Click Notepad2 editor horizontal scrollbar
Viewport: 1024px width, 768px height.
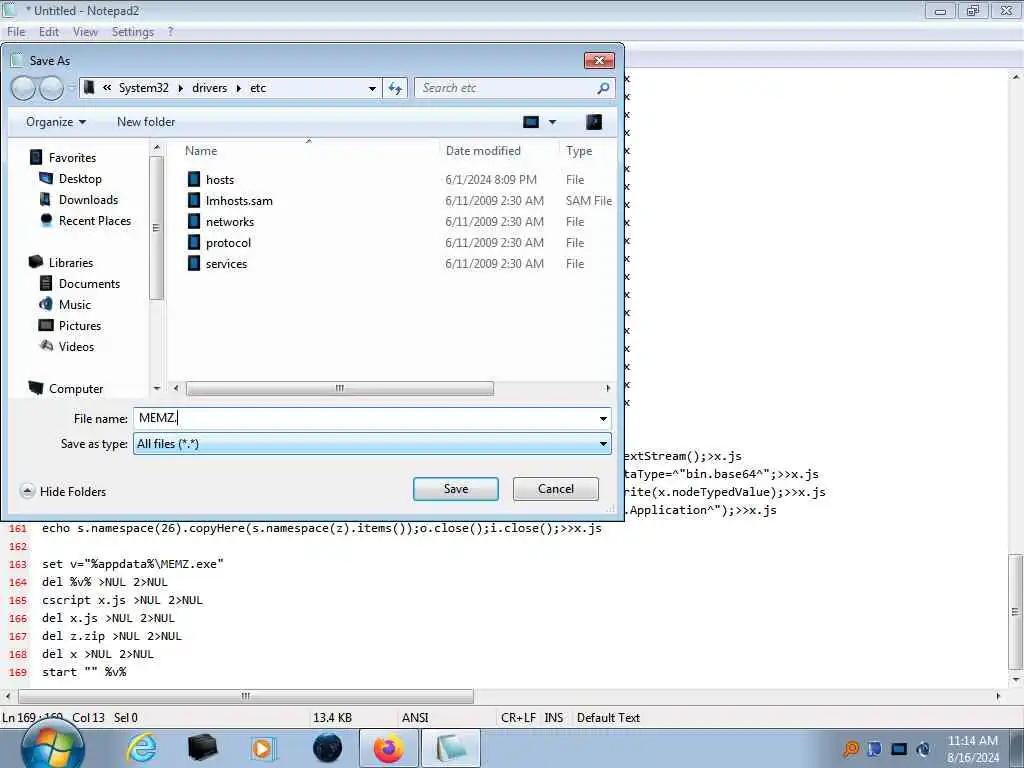pyautogui.click(x=246, y=696)
